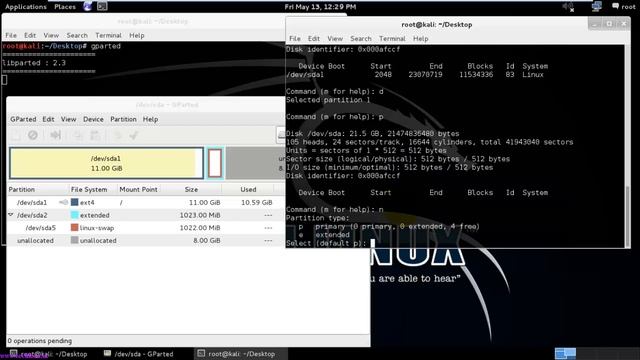
Task: Click the Delete partition icon in GParted toolbar
Action: pos(33,135)
